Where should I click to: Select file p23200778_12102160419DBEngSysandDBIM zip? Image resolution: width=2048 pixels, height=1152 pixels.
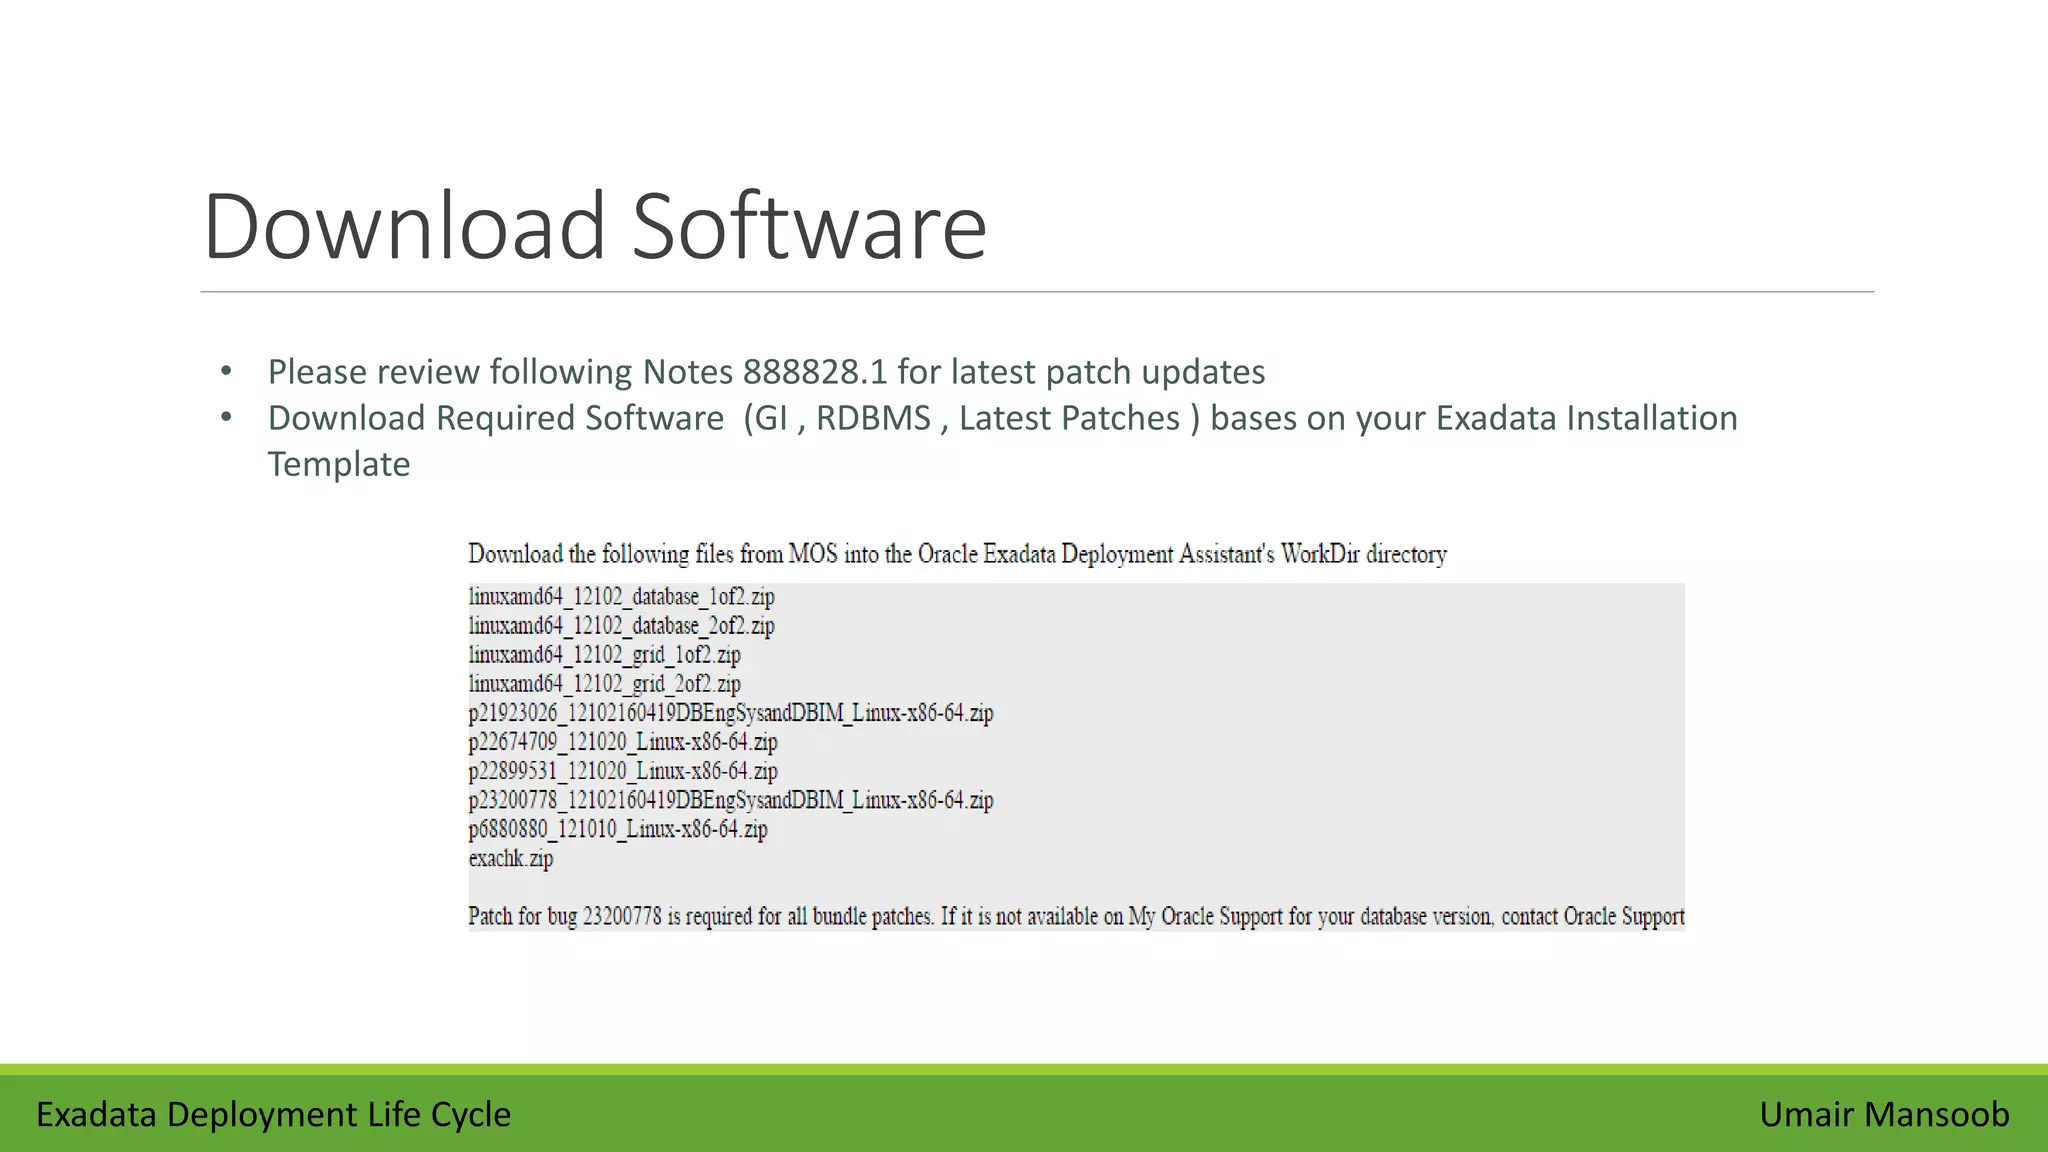pos(730,800)
